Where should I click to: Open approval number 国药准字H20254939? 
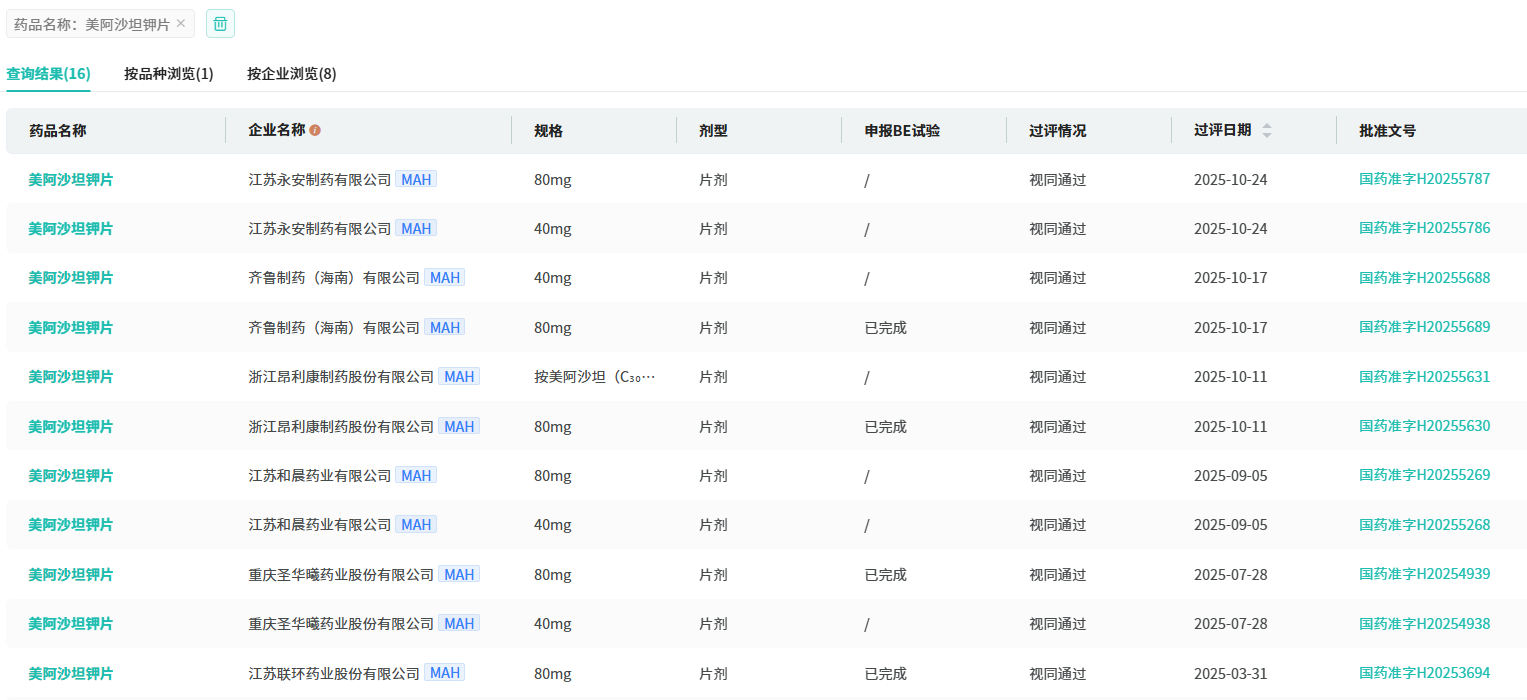point(1424,574)
